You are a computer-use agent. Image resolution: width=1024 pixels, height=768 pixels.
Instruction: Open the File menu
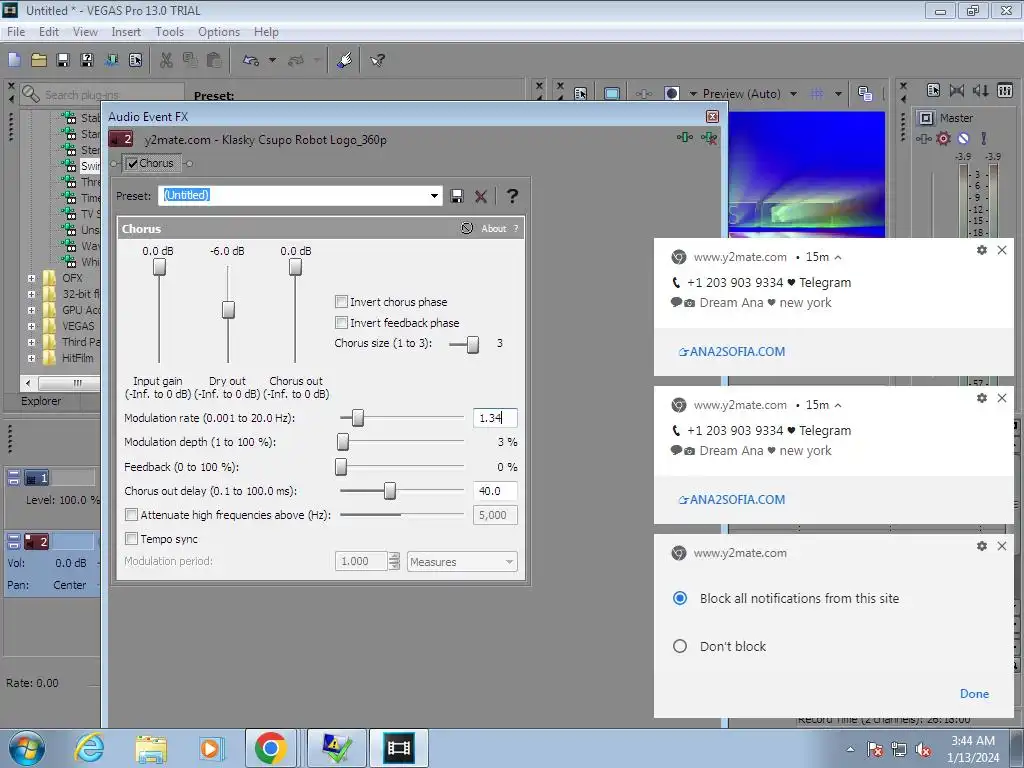point(16,31)
